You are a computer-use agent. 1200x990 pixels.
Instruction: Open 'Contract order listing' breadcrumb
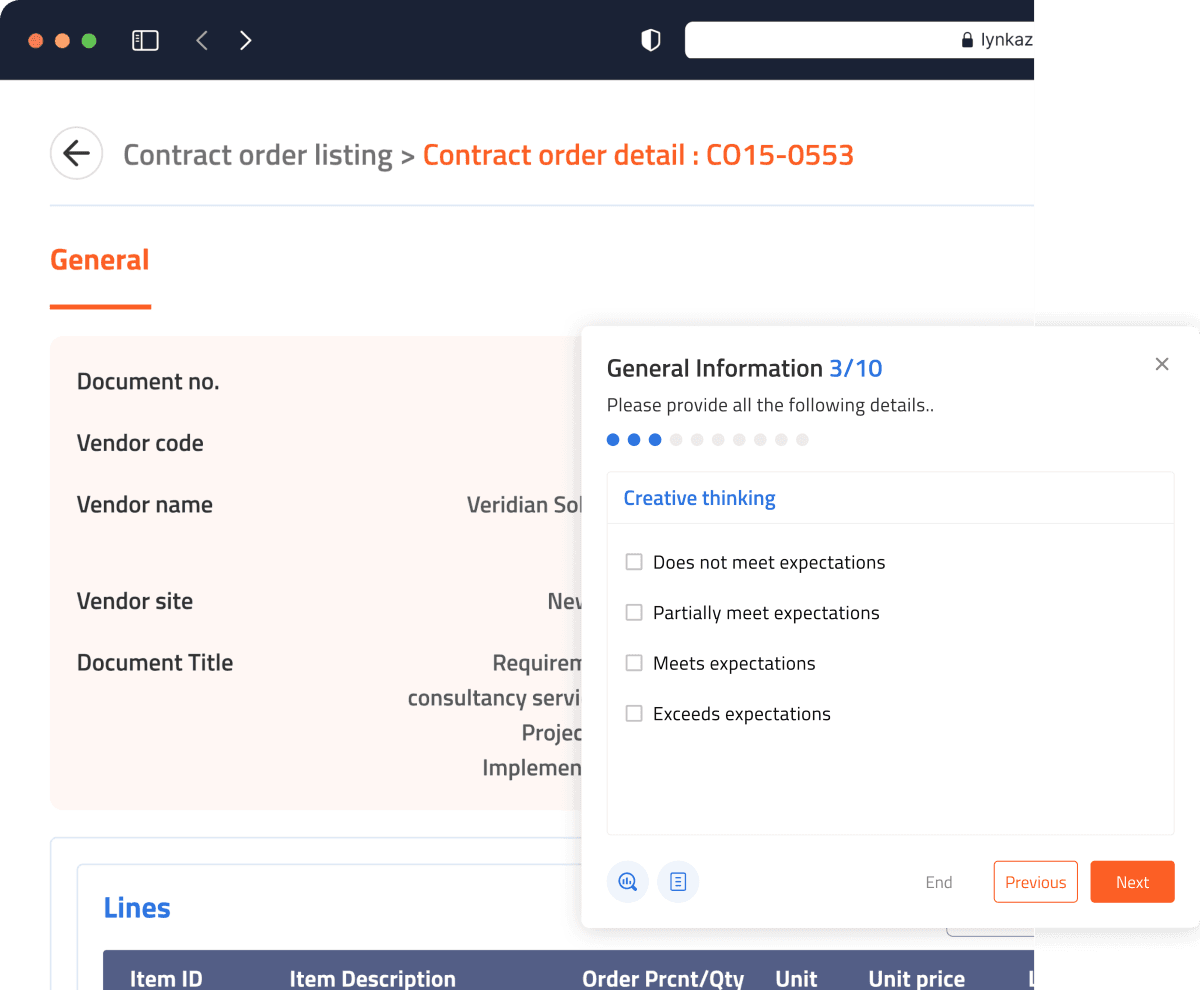[x=257, y=155]
